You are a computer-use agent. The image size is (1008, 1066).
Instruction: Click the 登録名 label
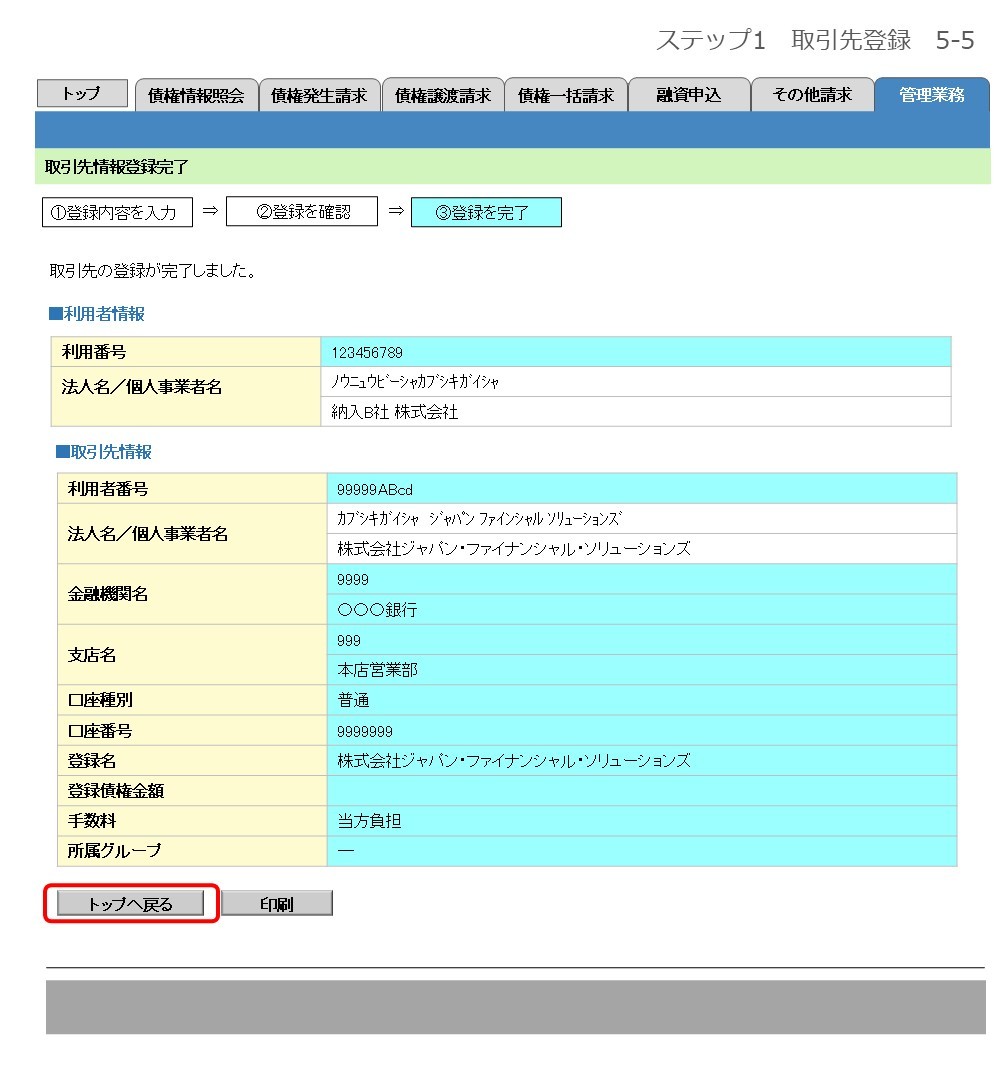[x=91, y=761]
